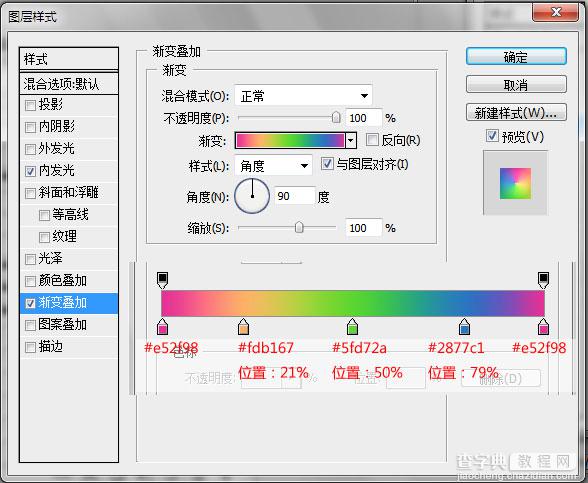Click the scale value field showing 100
The image size is (588, 483).
(x=363, y=228)
